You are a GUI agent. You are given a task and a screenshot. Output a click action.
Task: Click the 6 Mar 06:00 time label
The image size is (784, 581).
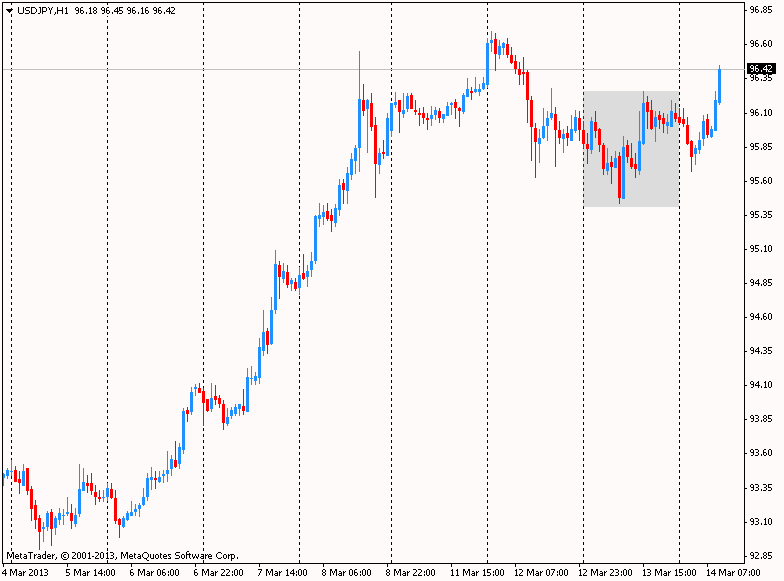[x=154, y=572]
